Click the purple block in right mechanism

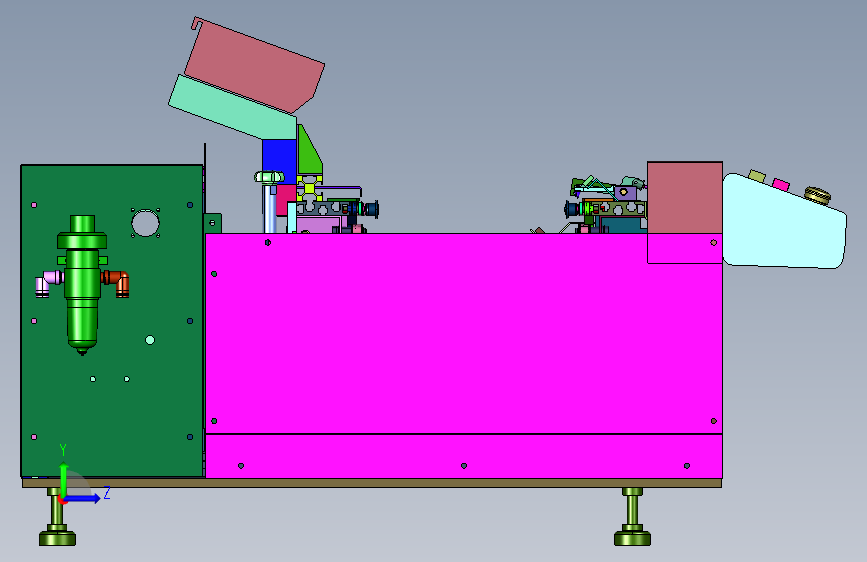pyautogui.click(x=625, y=192)
